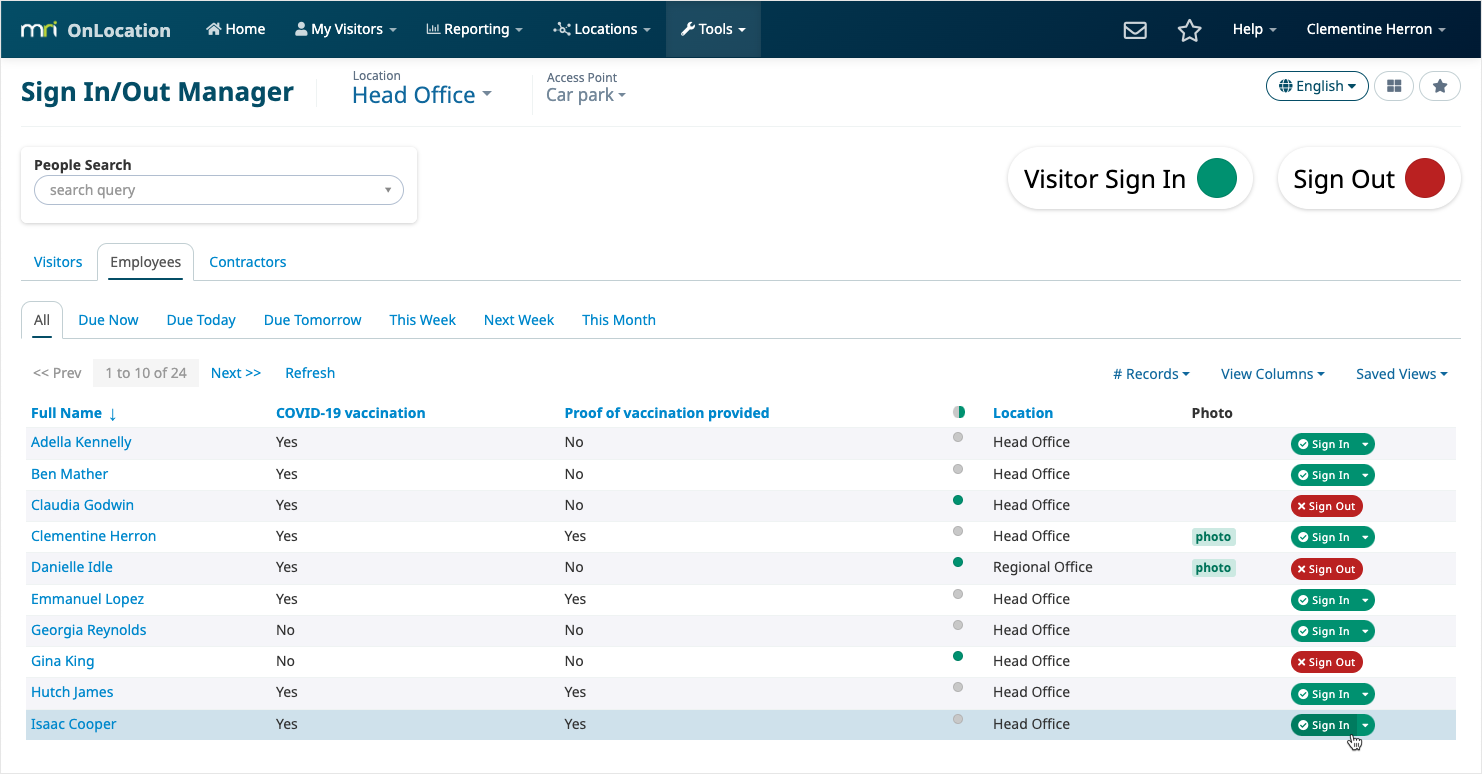This screenshot has height=774, width=1482.
Task: Filter by This Month
Action: click(619, 320)
